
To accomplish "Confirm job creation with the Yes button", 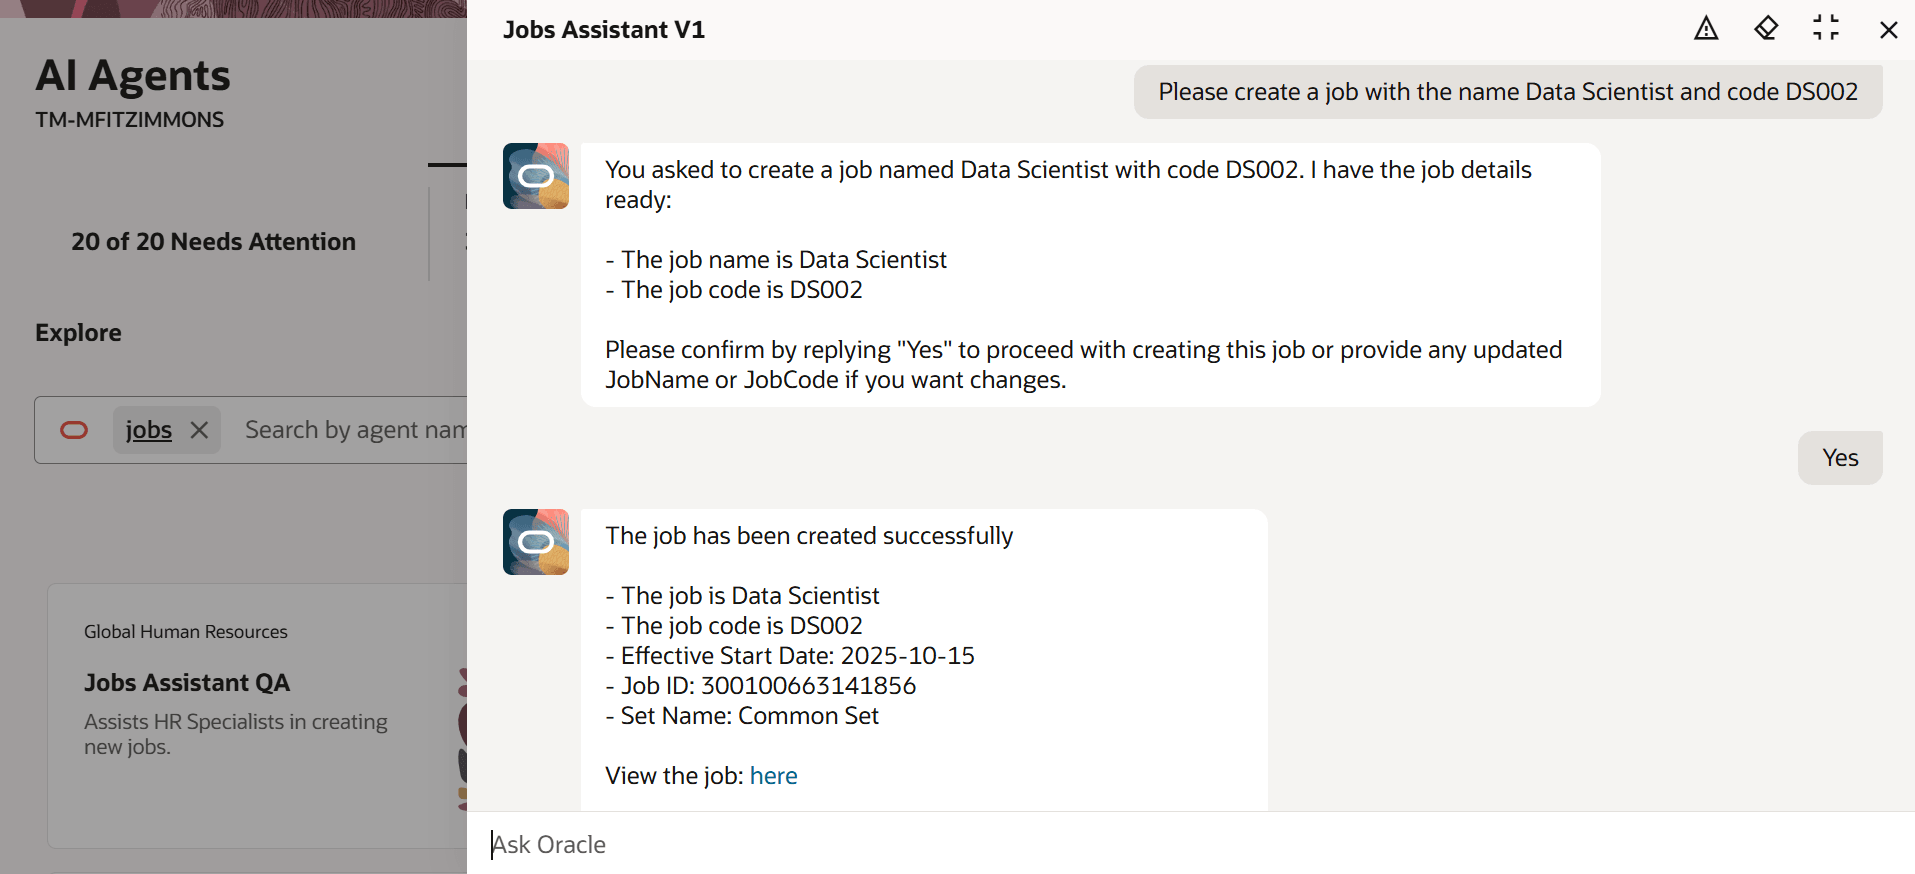I will coord(1839,457).
